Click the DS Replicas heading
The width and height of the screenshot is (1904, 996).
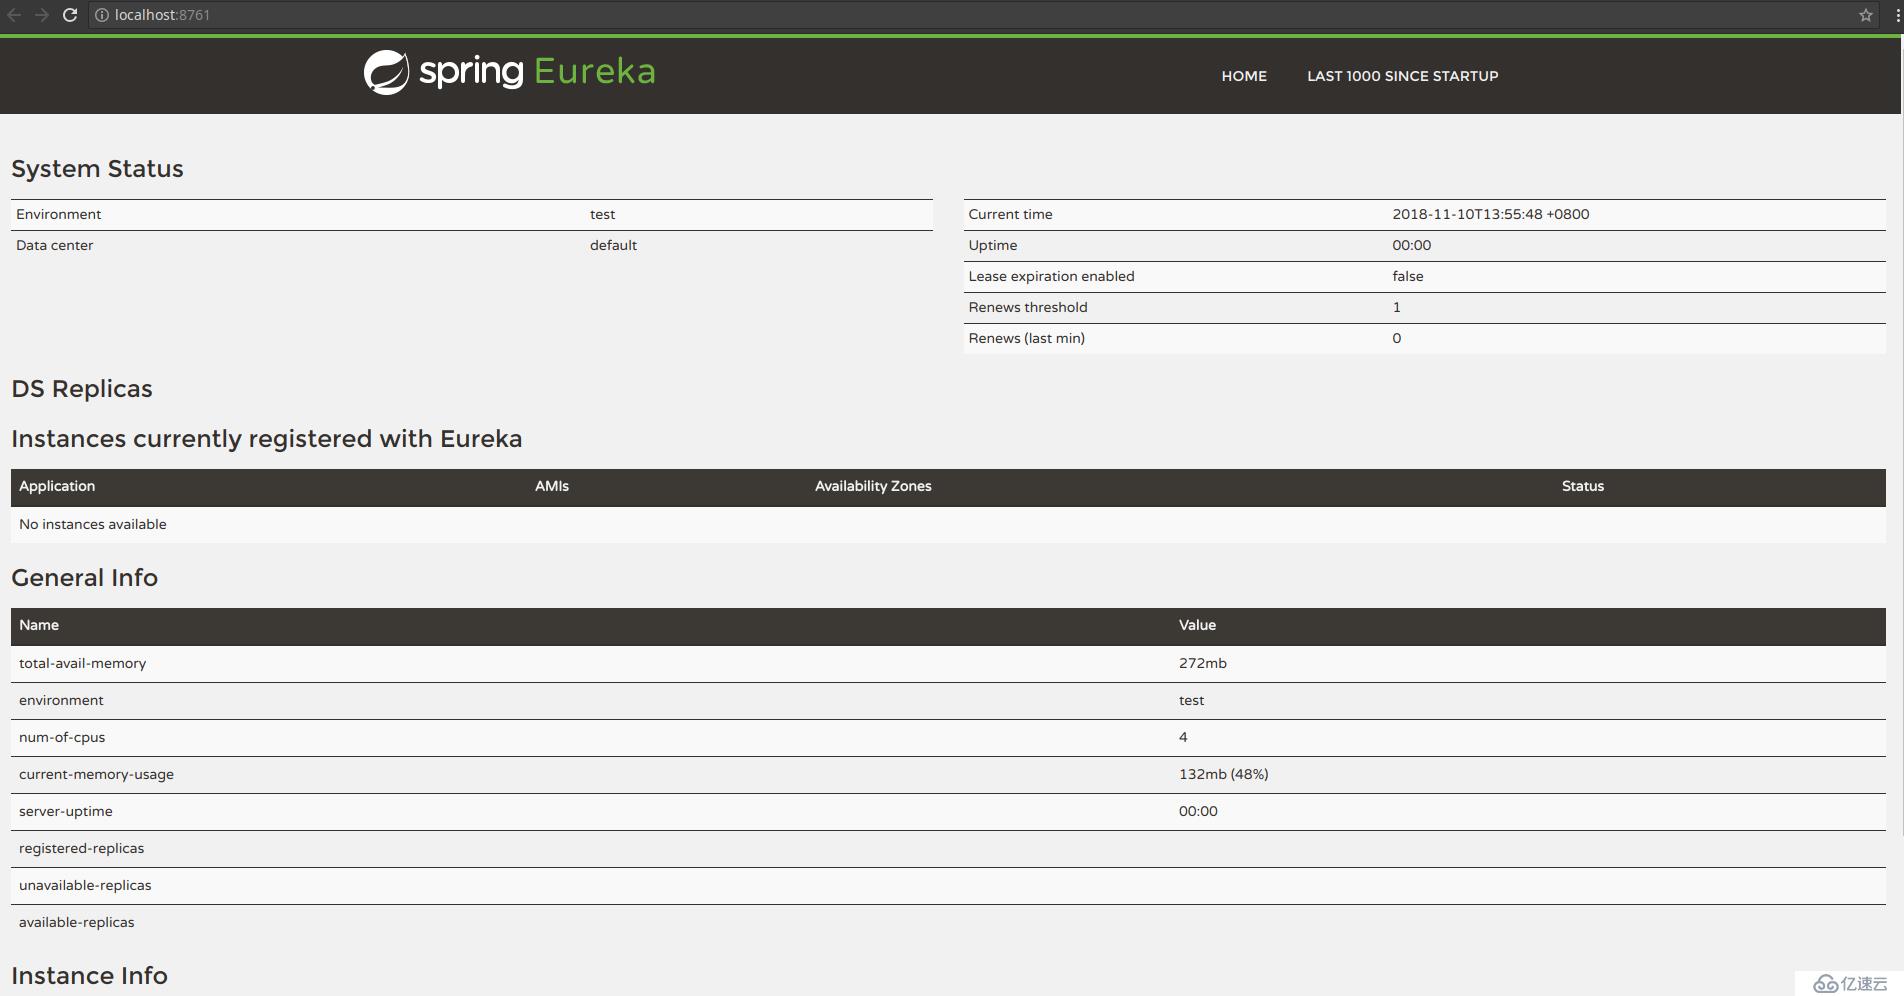[x=82, y=389]
